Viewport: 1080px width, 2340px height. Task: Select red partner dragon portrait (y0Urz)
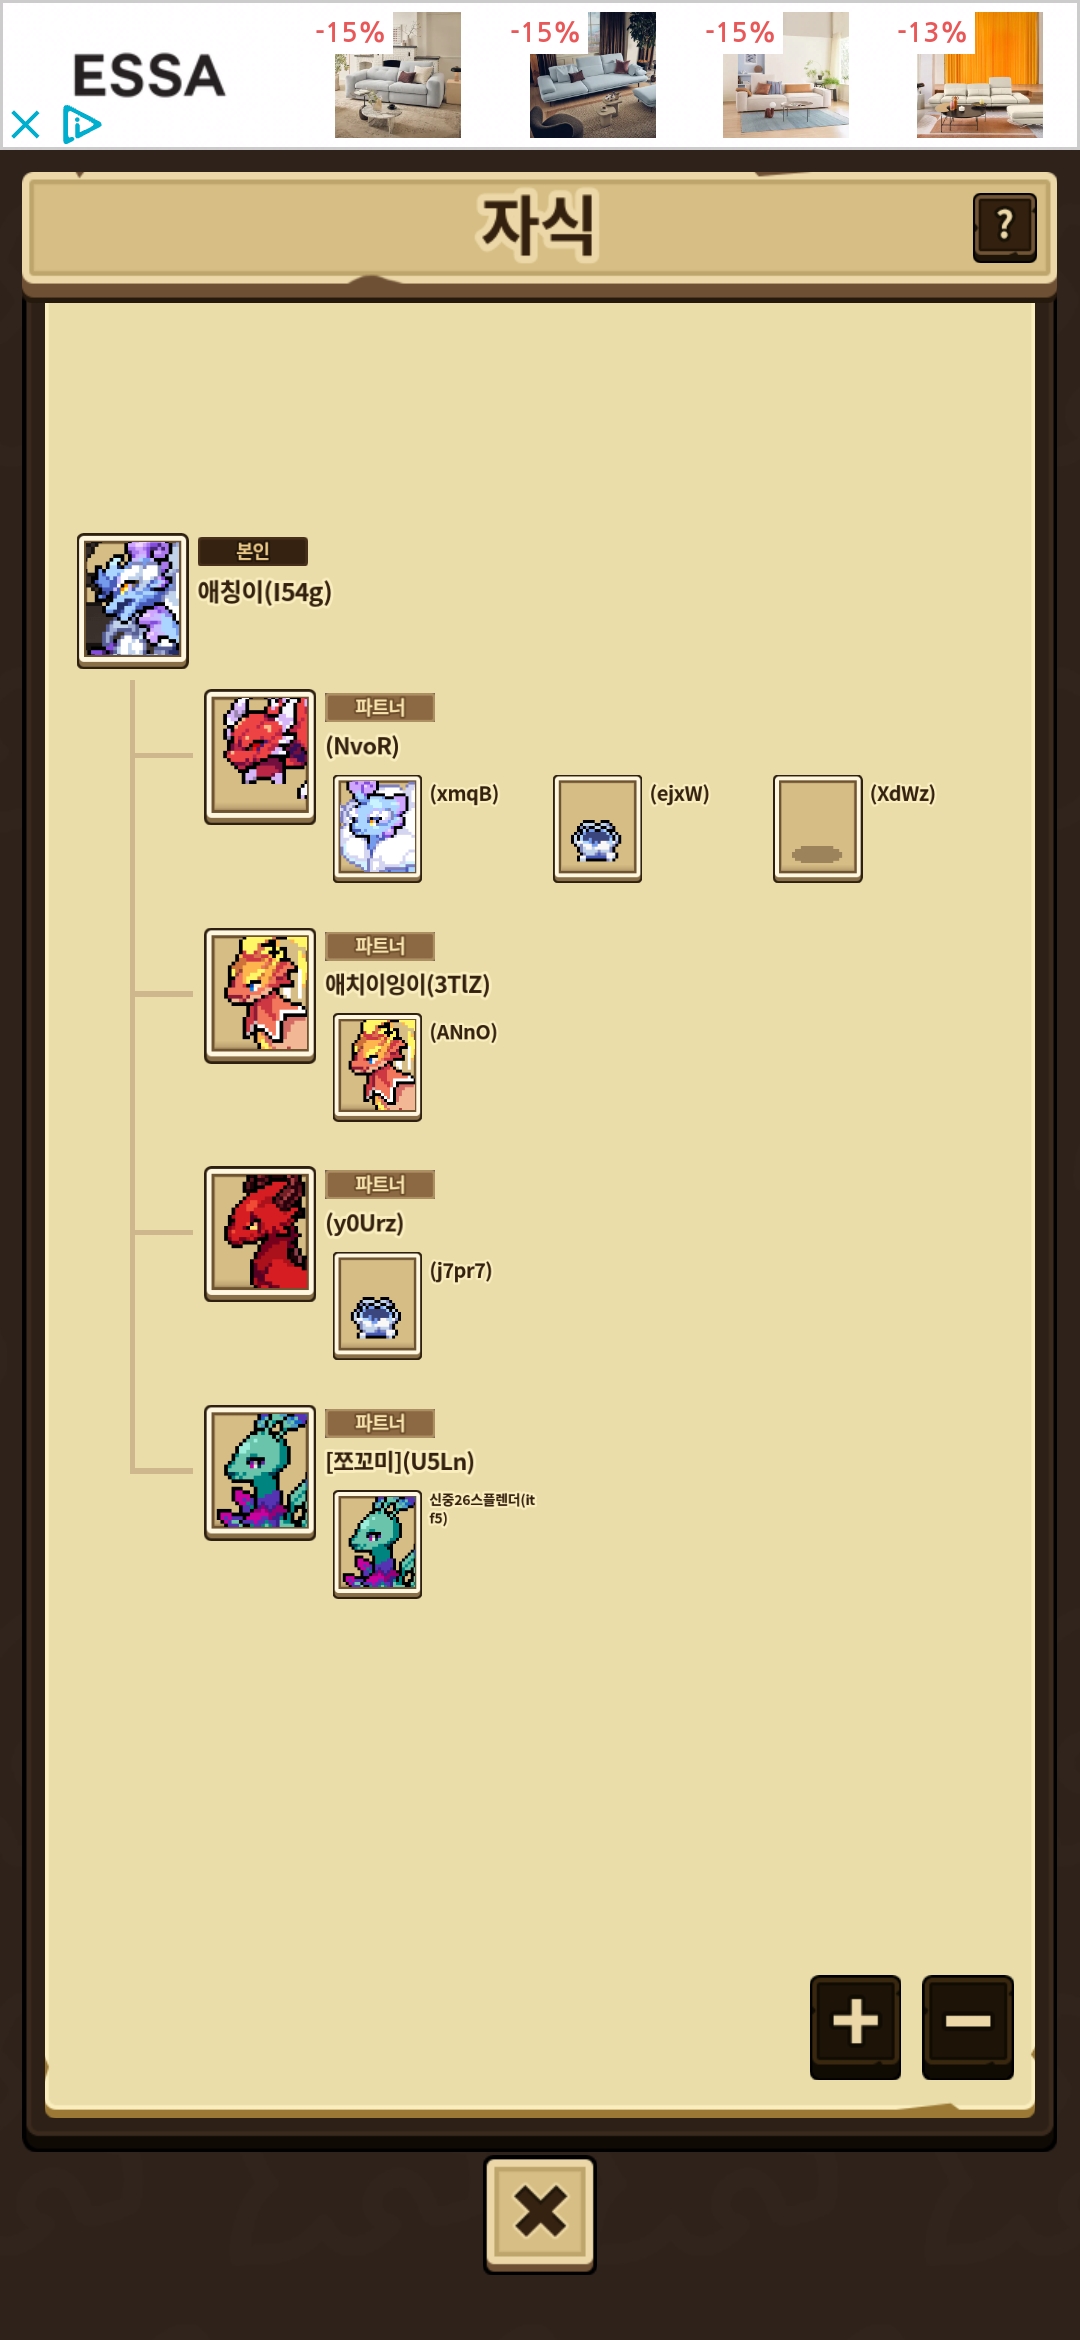pyautogui.click(x=260, y=1234)
